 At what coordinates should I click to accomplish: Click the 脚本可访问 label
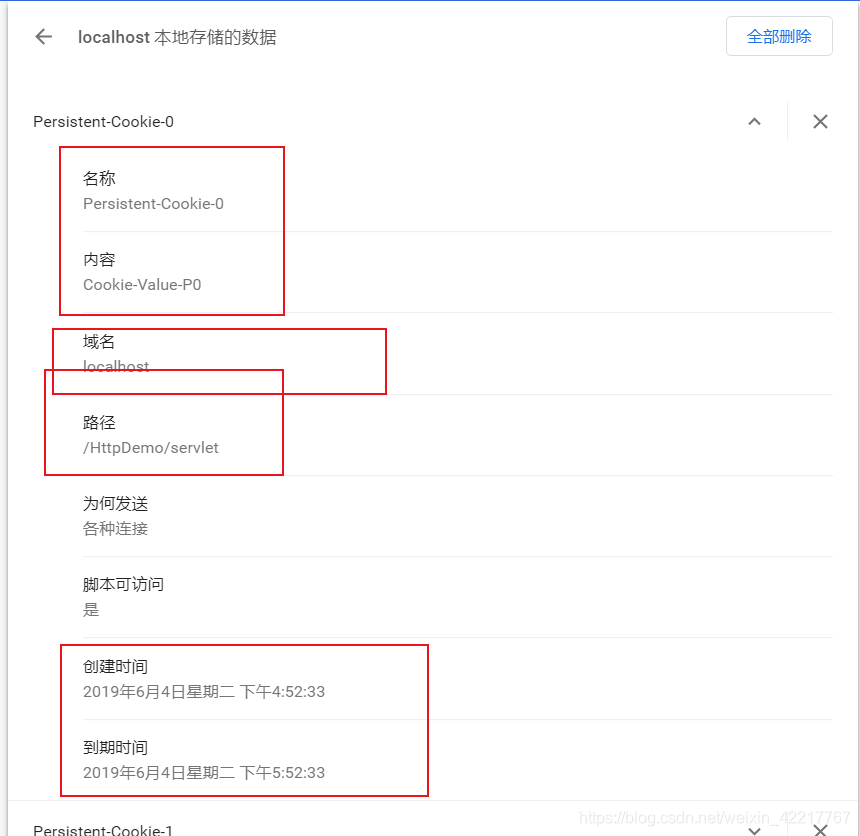(123, 585)
